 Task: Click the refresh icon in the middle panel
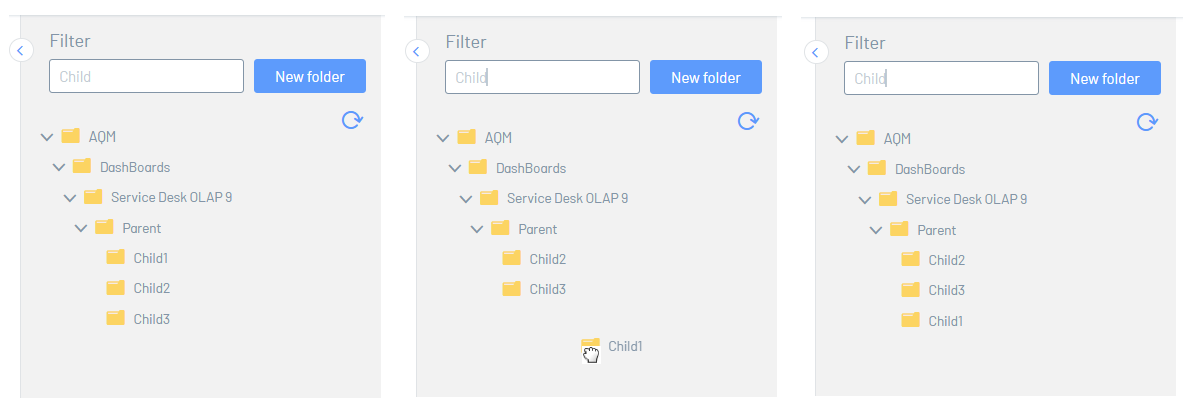click(x=748, y=120)
